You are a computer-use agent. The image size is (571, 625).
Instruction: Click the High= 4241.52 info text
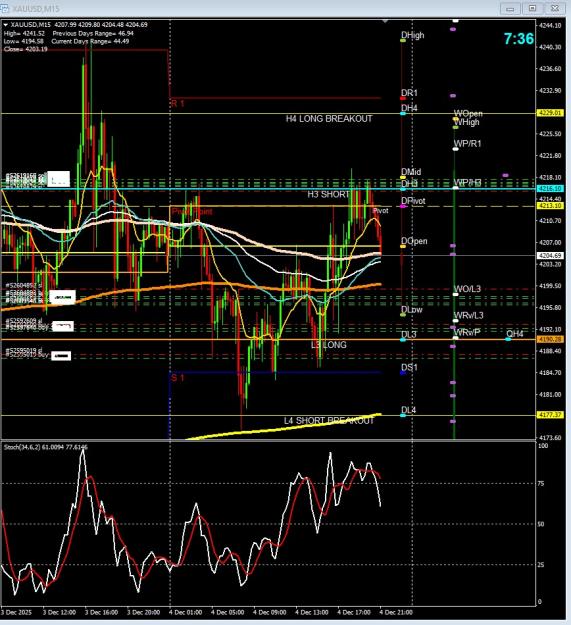point(24,33)
